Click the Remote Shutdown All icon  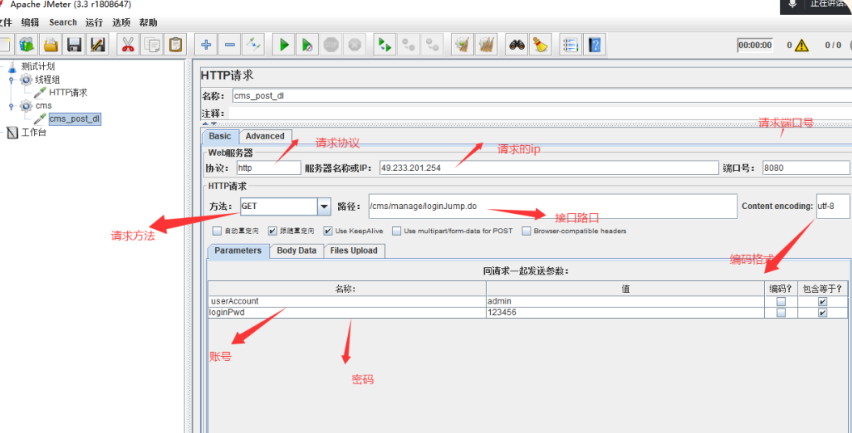[432, 45]
